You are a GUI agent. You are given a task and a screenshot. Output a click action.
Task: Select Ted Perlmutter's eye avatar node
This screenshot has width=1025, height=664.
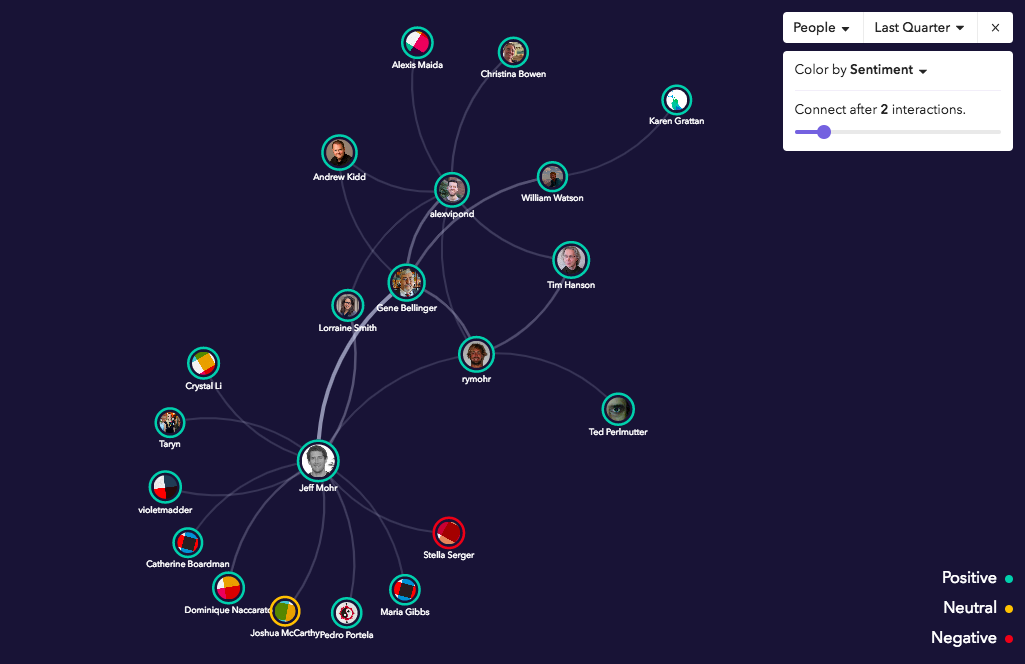[x=618, y=408]
